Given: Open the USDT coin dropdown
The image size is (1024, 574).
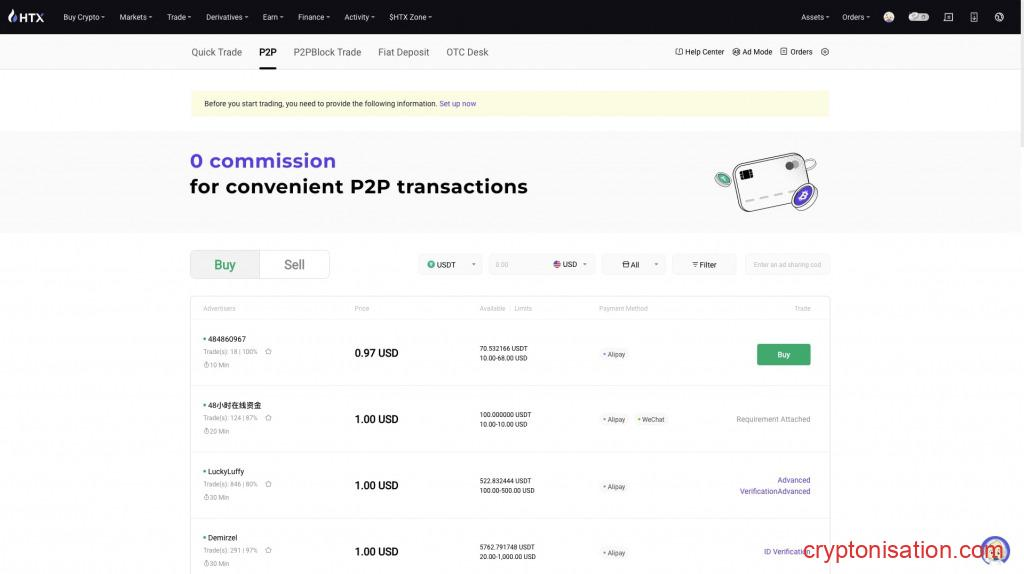Looking at the screenshot, I should click(x=450, y=265).
